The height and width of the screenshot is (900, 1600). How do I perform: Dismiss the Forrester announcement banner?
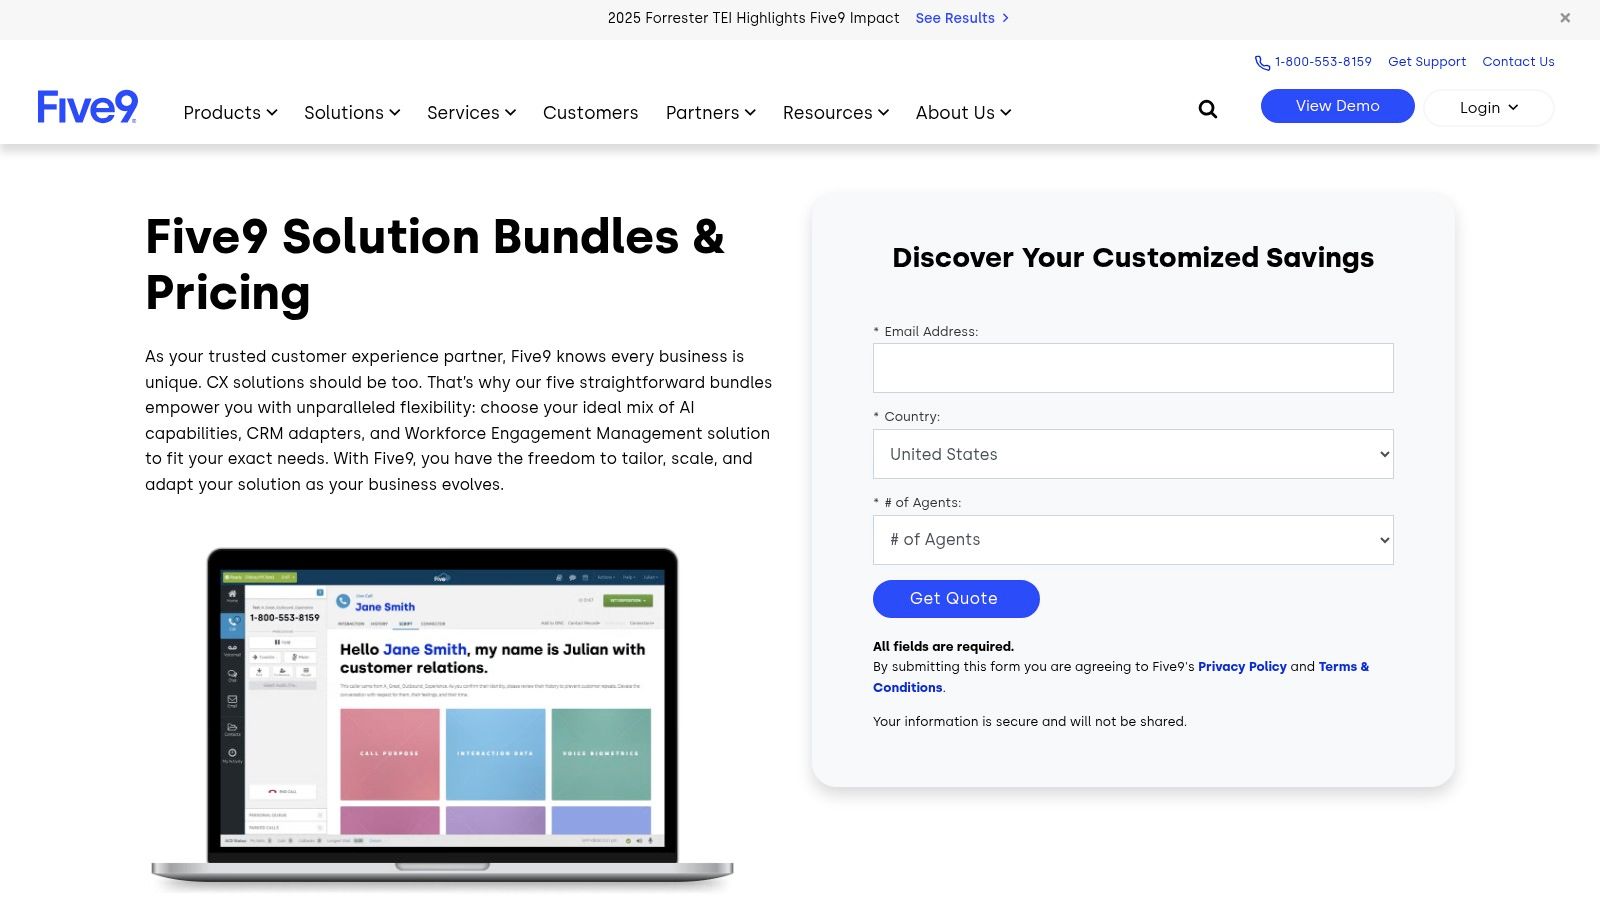[1565, 18]
